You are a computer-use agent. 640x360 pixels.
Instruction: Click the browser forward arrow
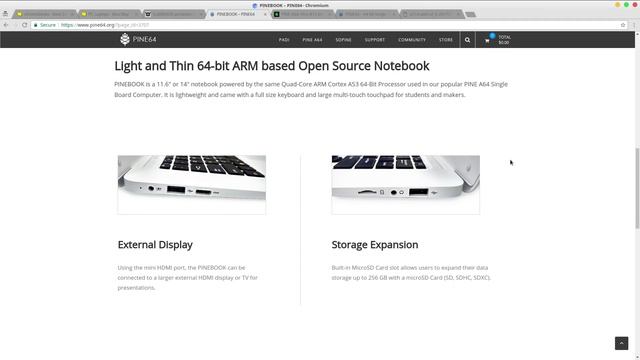(x=15, y=25)
